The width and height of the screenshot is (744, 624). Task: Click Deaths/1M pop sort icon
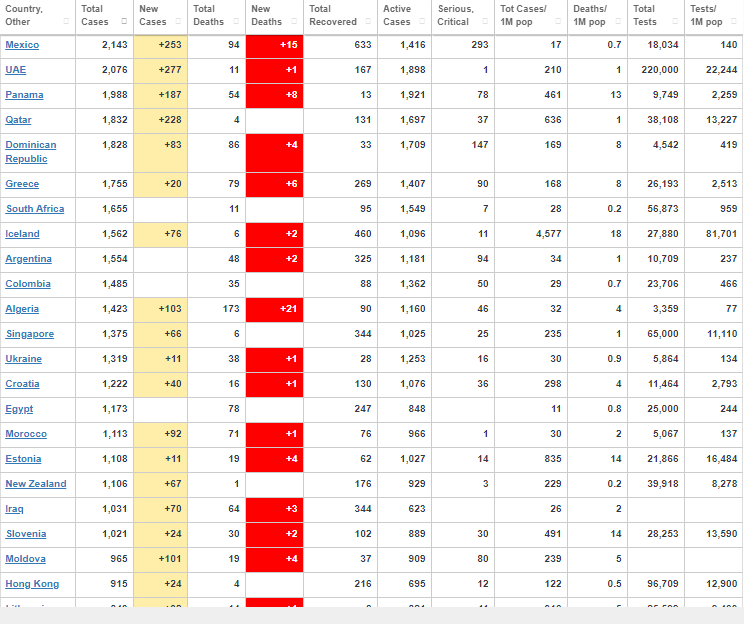[618, 21]
